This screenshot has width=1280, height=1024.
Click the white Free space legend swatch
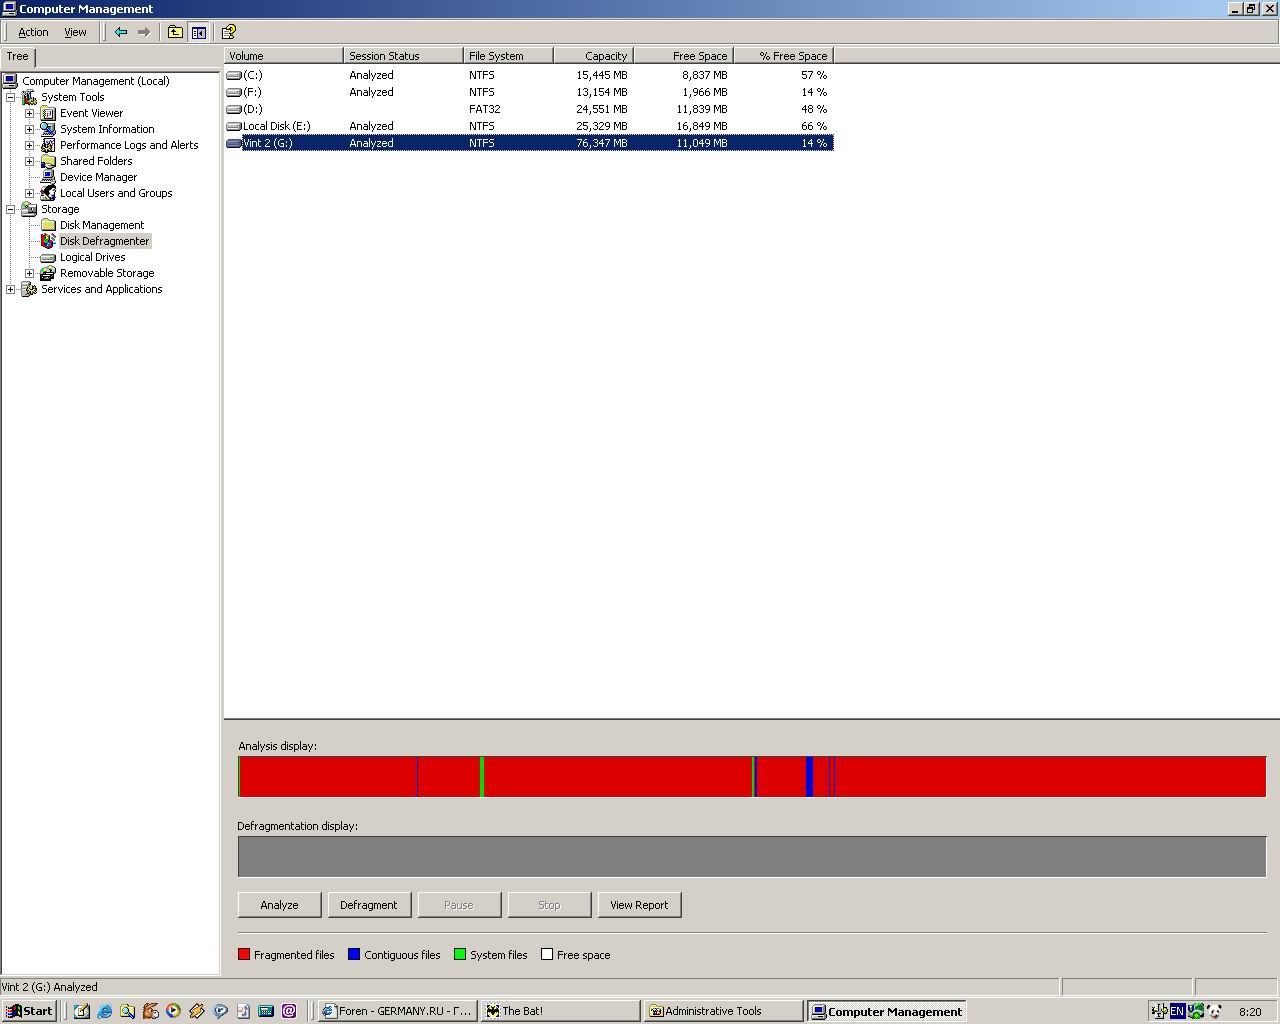(547, 954)
